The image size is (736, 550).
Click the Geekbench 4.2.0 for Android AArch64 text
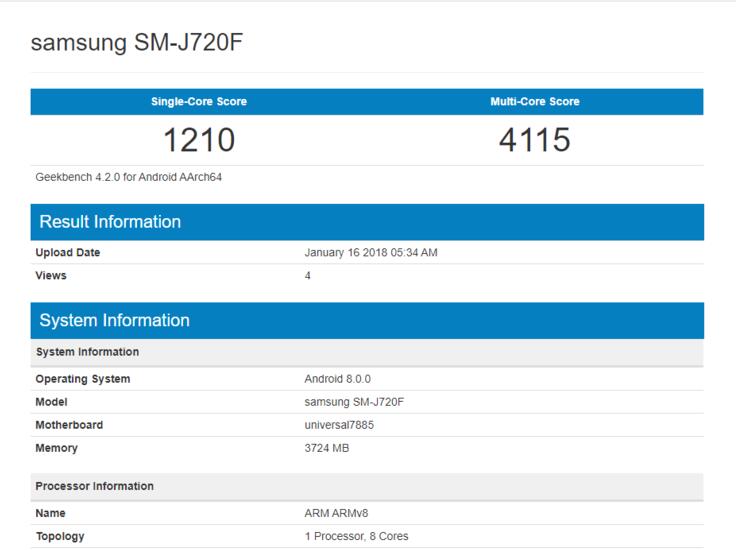click(129, 177)
